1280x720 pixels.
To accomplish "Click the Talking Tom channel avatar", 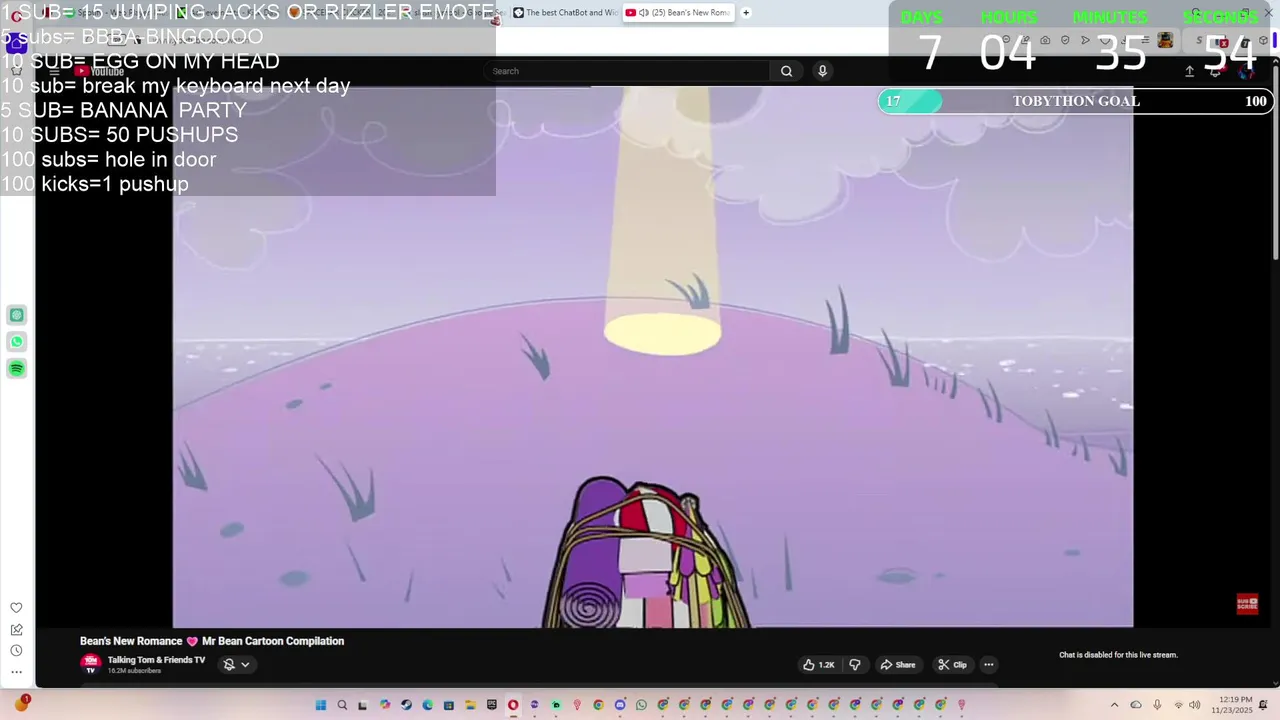I will coord(91,664).
